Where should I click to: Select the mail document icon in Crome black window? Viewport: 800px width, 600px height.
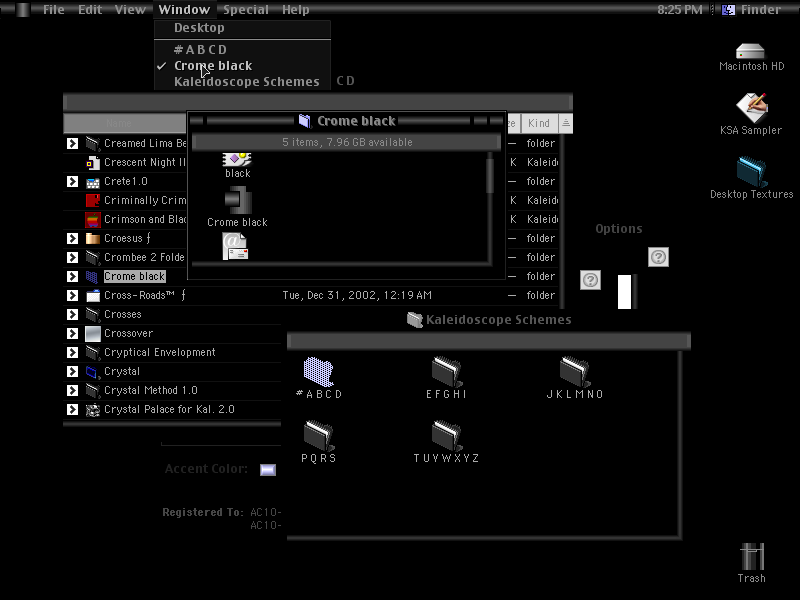[x=235, y=246]
